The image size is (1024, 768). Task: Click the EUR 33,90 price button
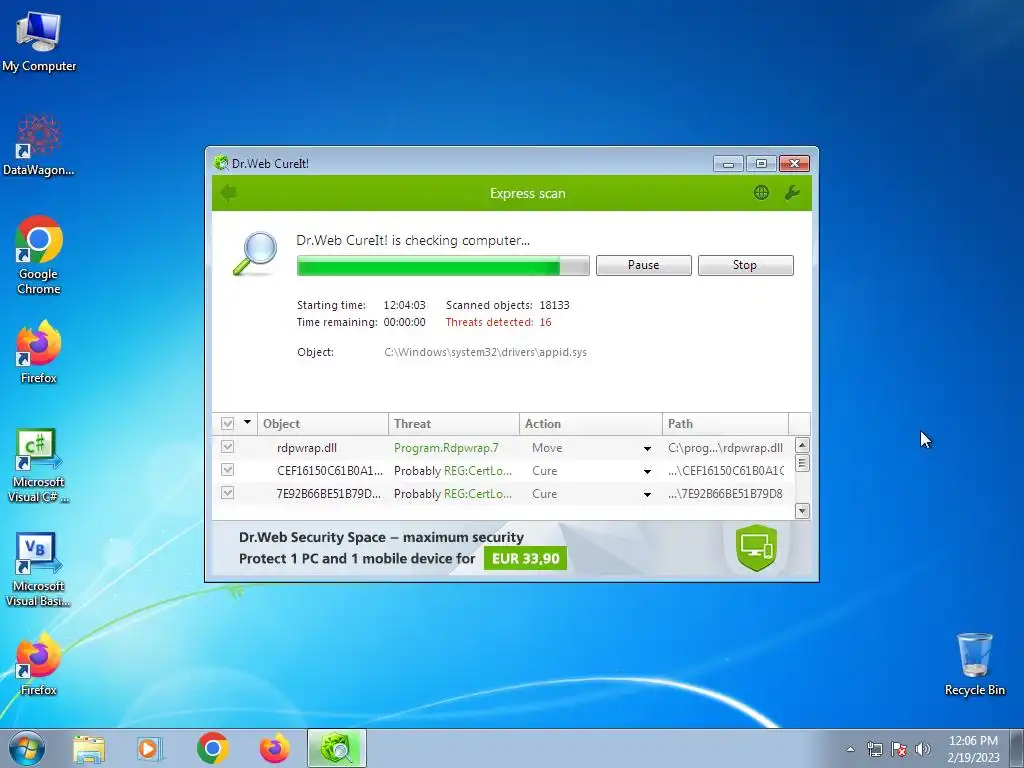coord(525,559)
